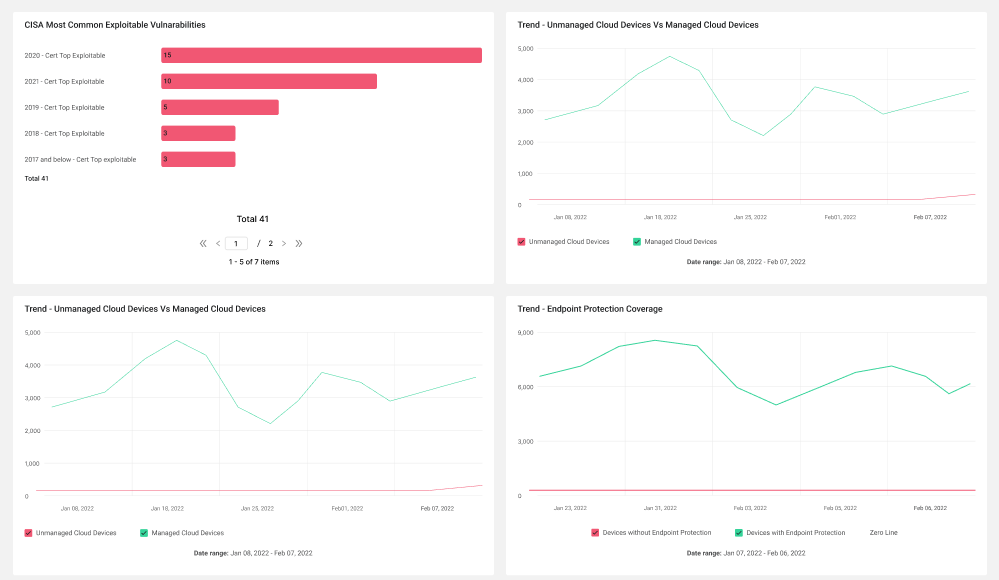Click the Feb 03, 2022 axis date
The height and width of the screenshot is (580, 999).
click(x=750, y=509)
